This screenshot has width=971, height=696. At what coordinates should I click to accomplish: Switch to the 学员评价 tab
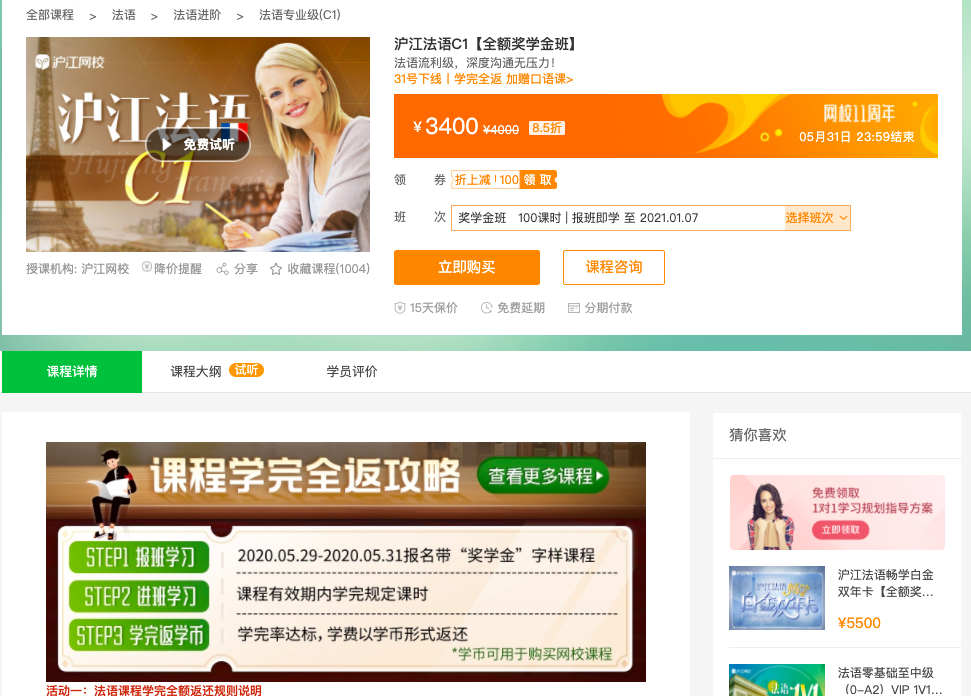coord(352,371)
